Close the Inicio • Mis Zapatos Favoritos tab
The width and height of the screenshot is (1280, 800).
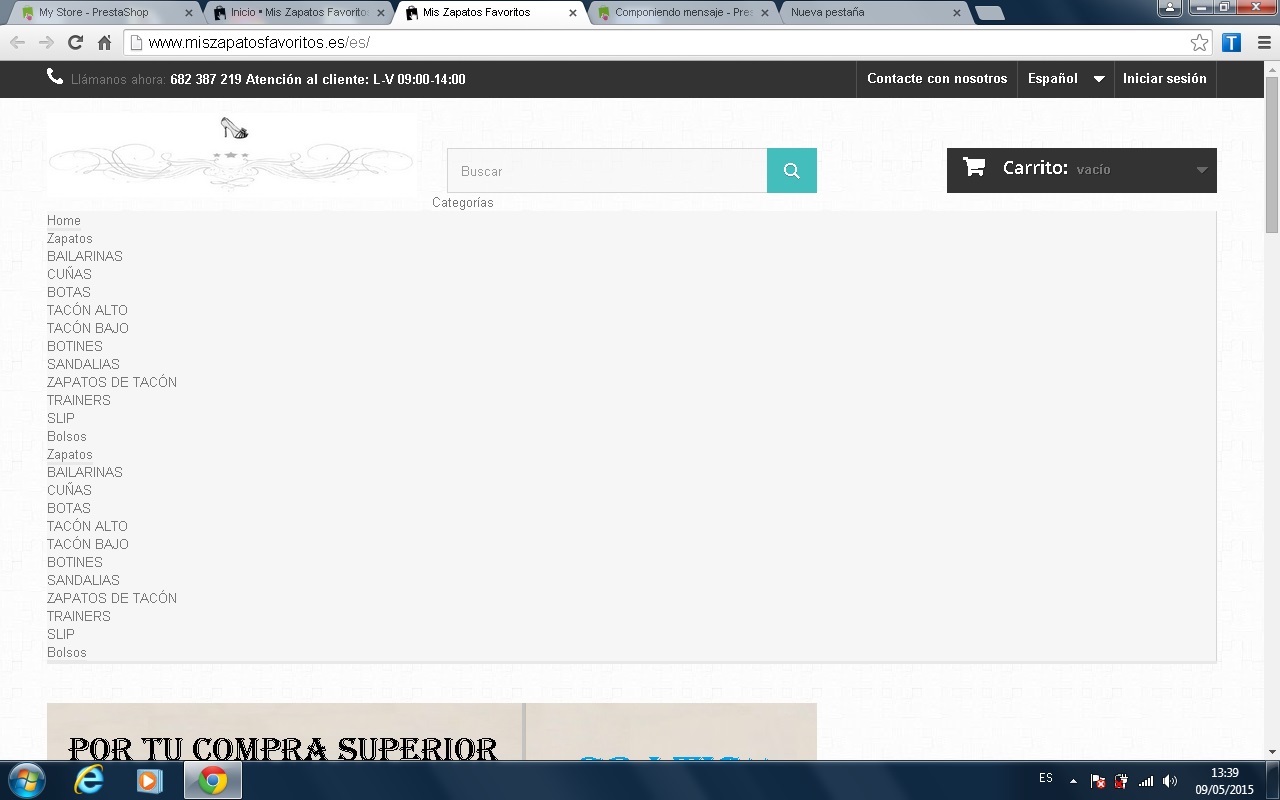coord(380,13)
